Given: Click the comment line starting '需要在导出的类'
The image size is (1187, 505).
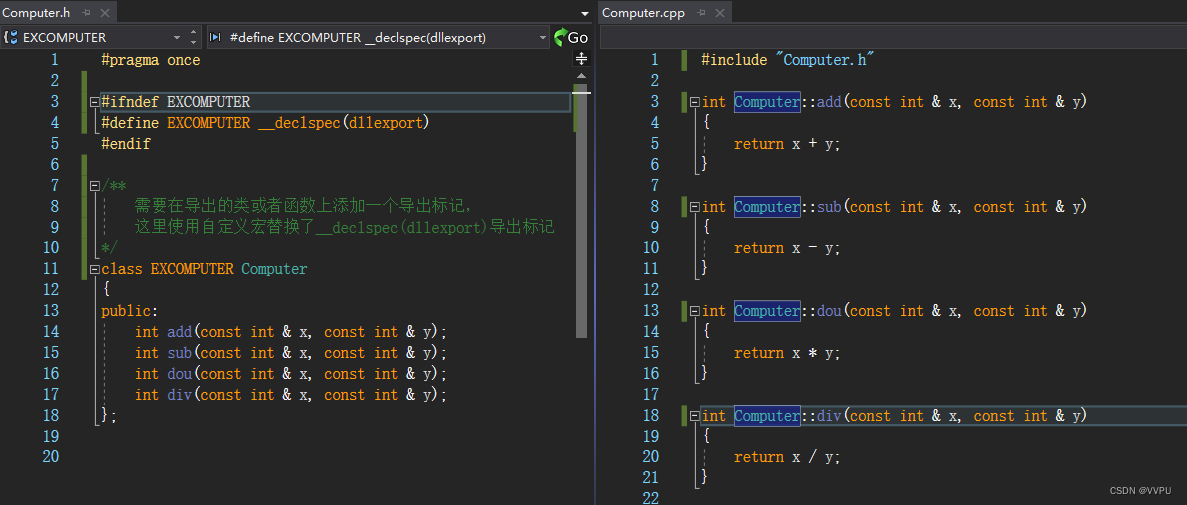Looking at the screenshot, I should [x=304, y=206].
